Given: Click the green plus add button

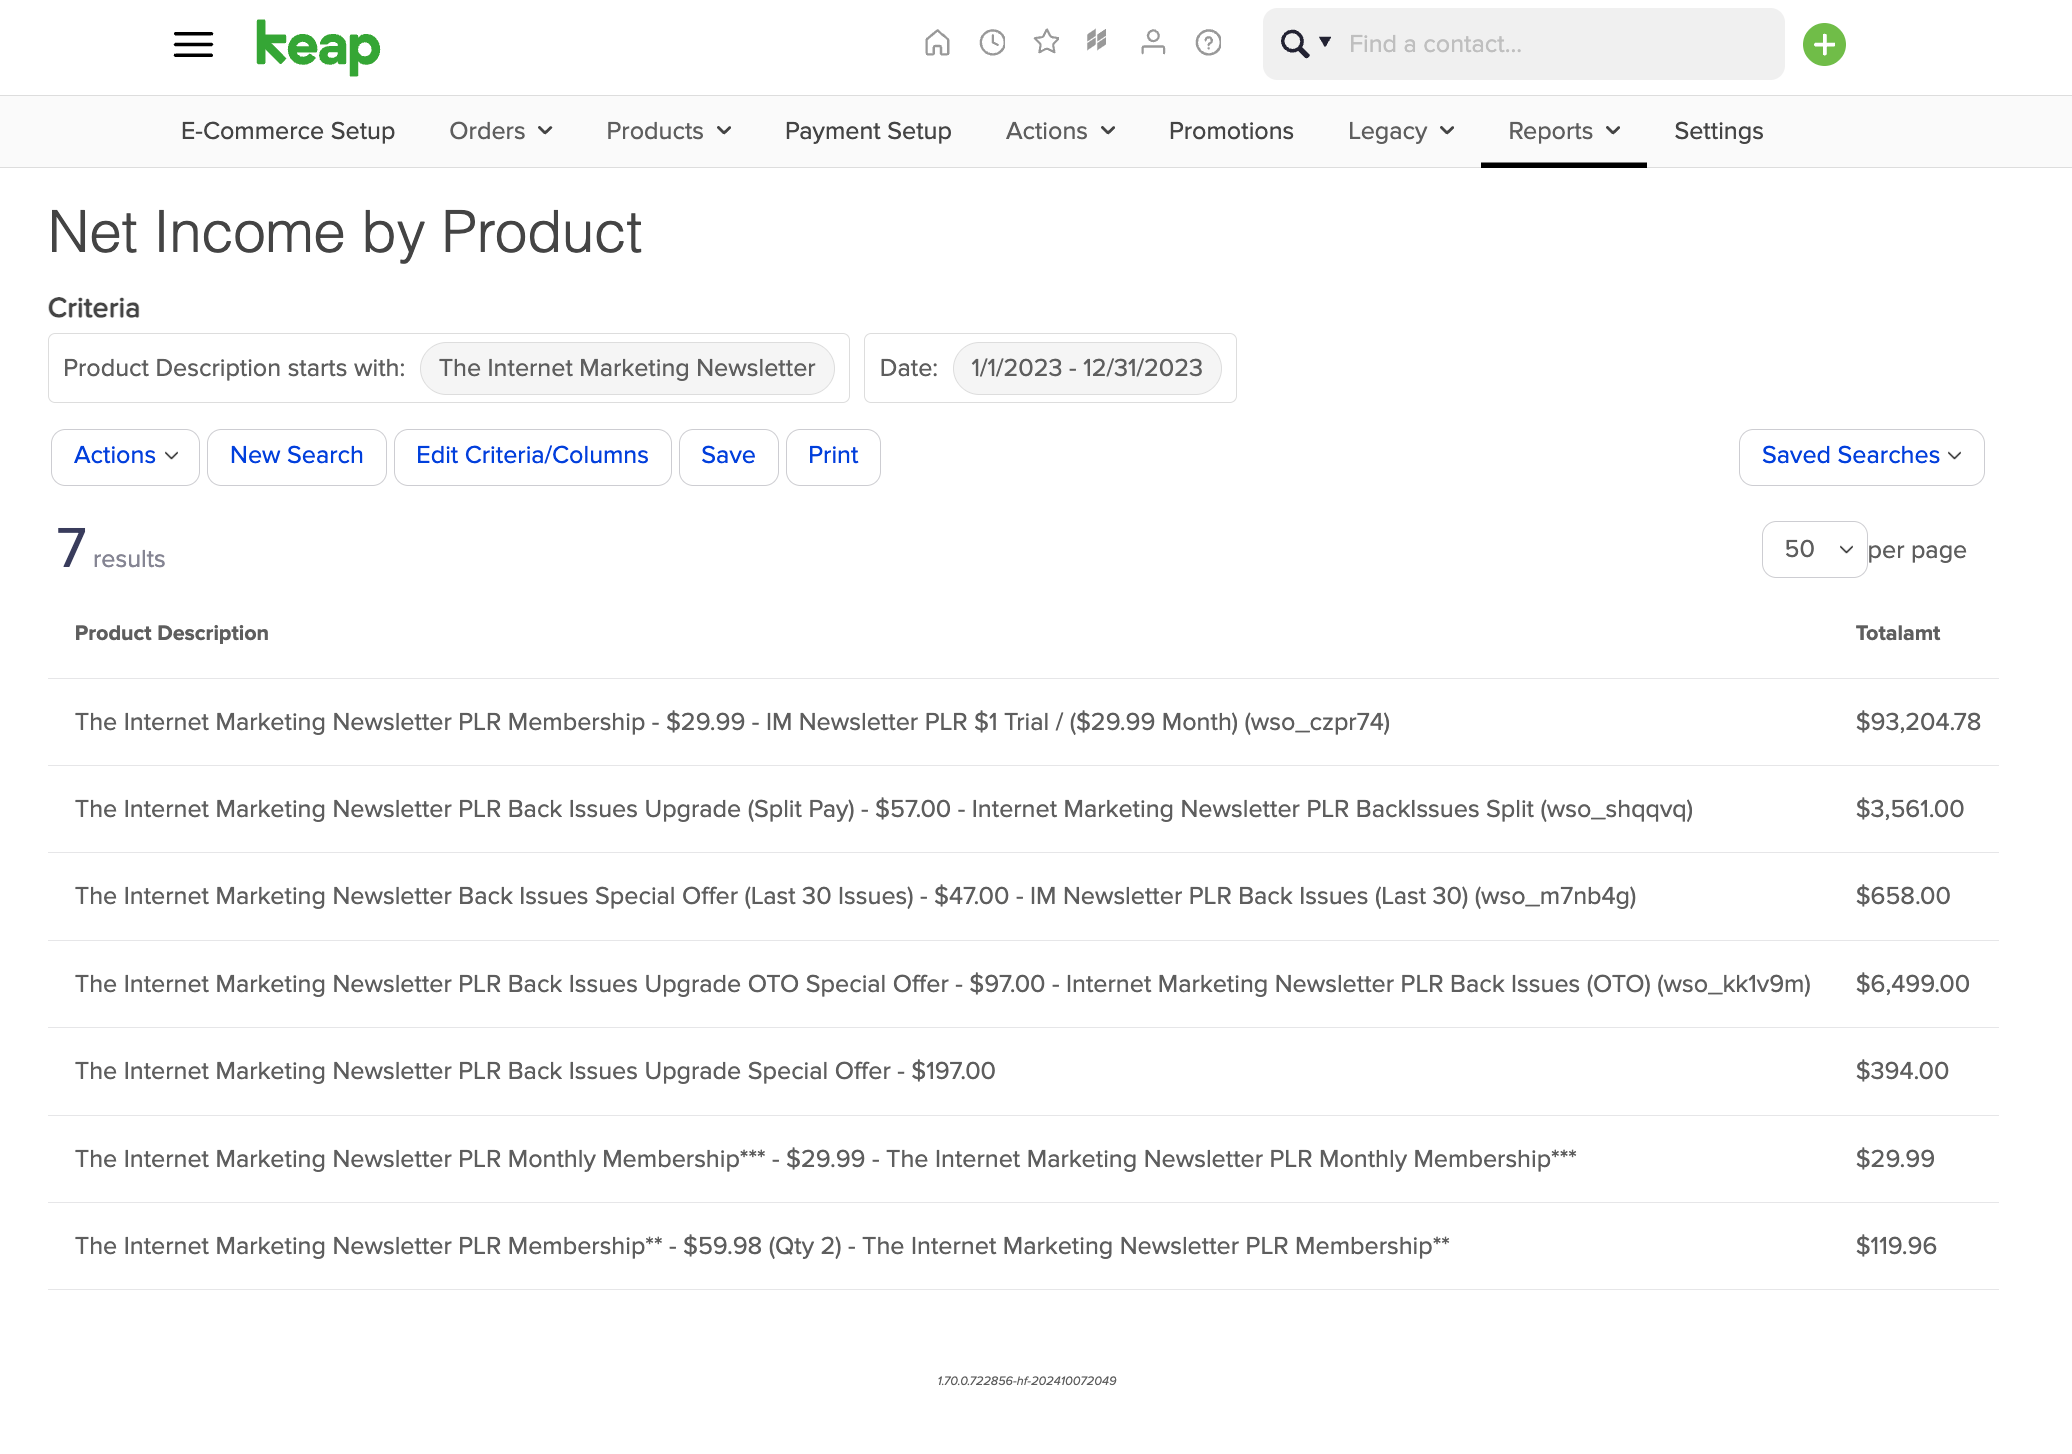Looking at the screenshot, I should (x=1824, y=44).
